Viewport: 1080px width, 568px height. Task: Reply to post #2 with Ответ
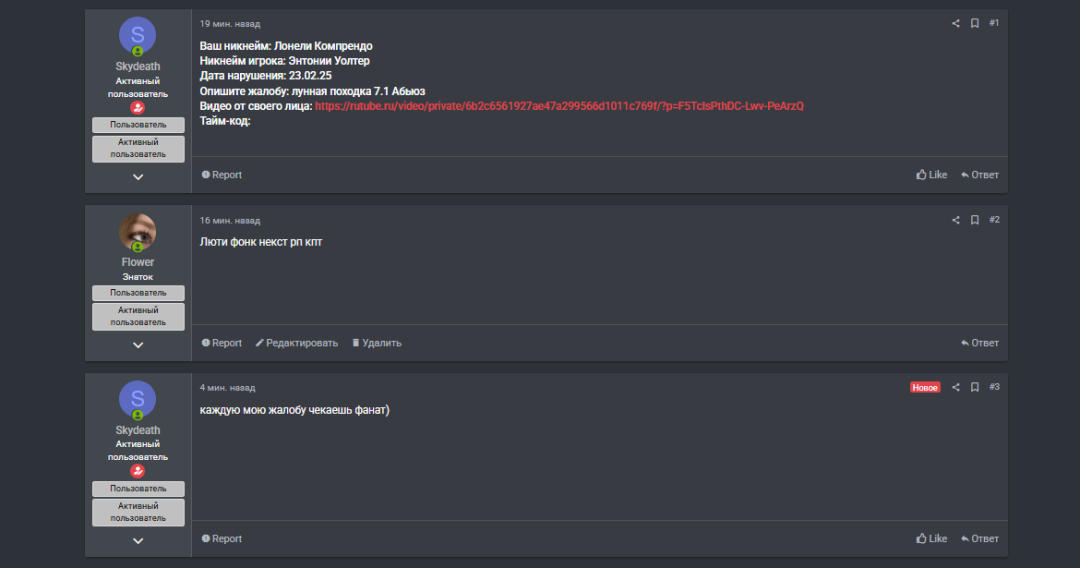(x=979, y=343)
